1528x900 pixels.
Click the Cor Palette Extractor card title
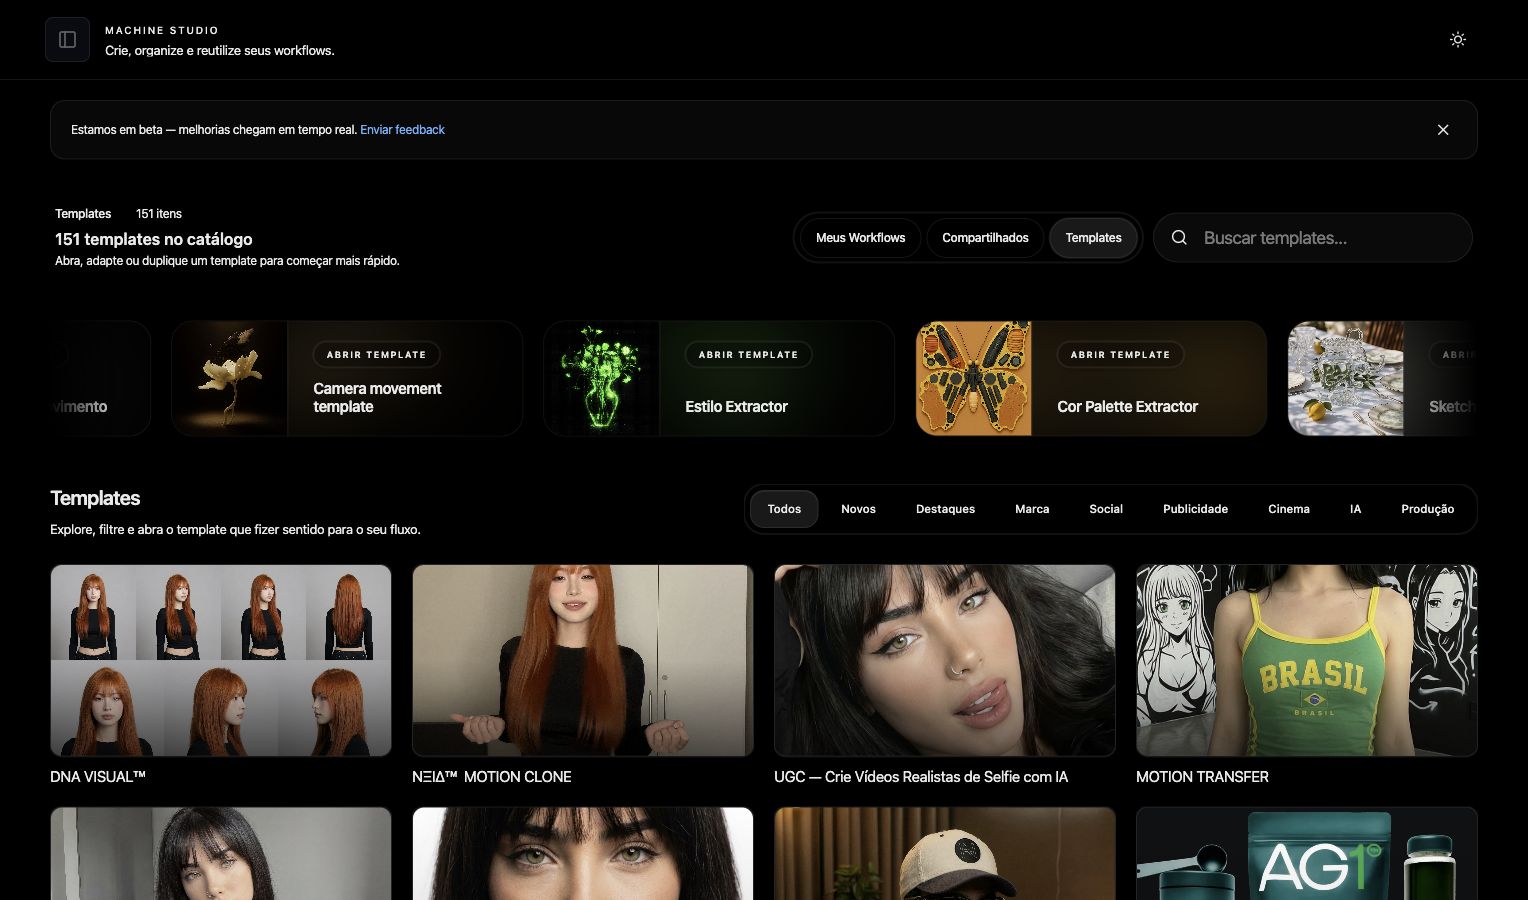pyautogui.click(x=1127, y=407)
